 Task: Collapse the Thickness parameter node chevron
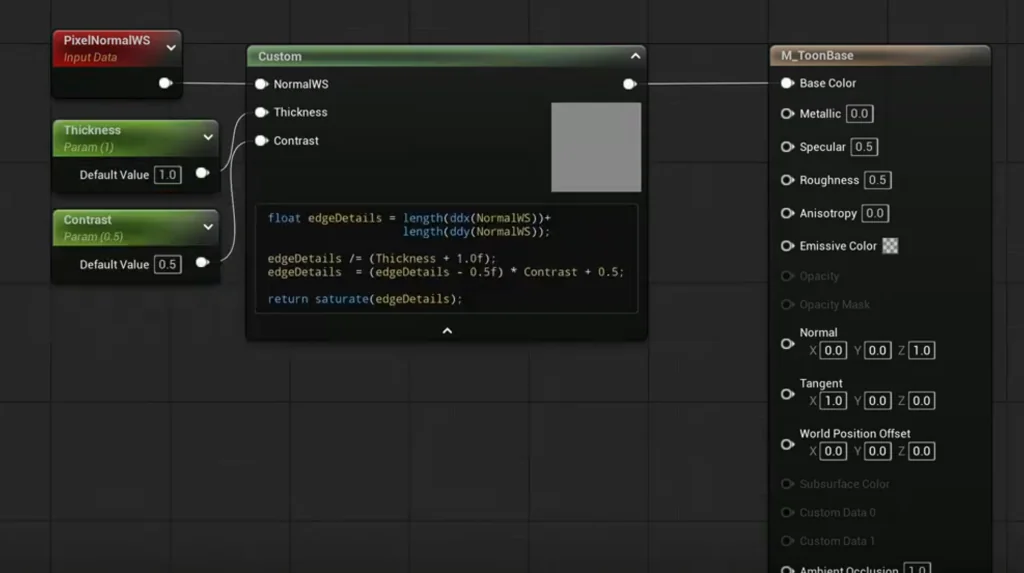pyautogui.click(x=208, y=137)
